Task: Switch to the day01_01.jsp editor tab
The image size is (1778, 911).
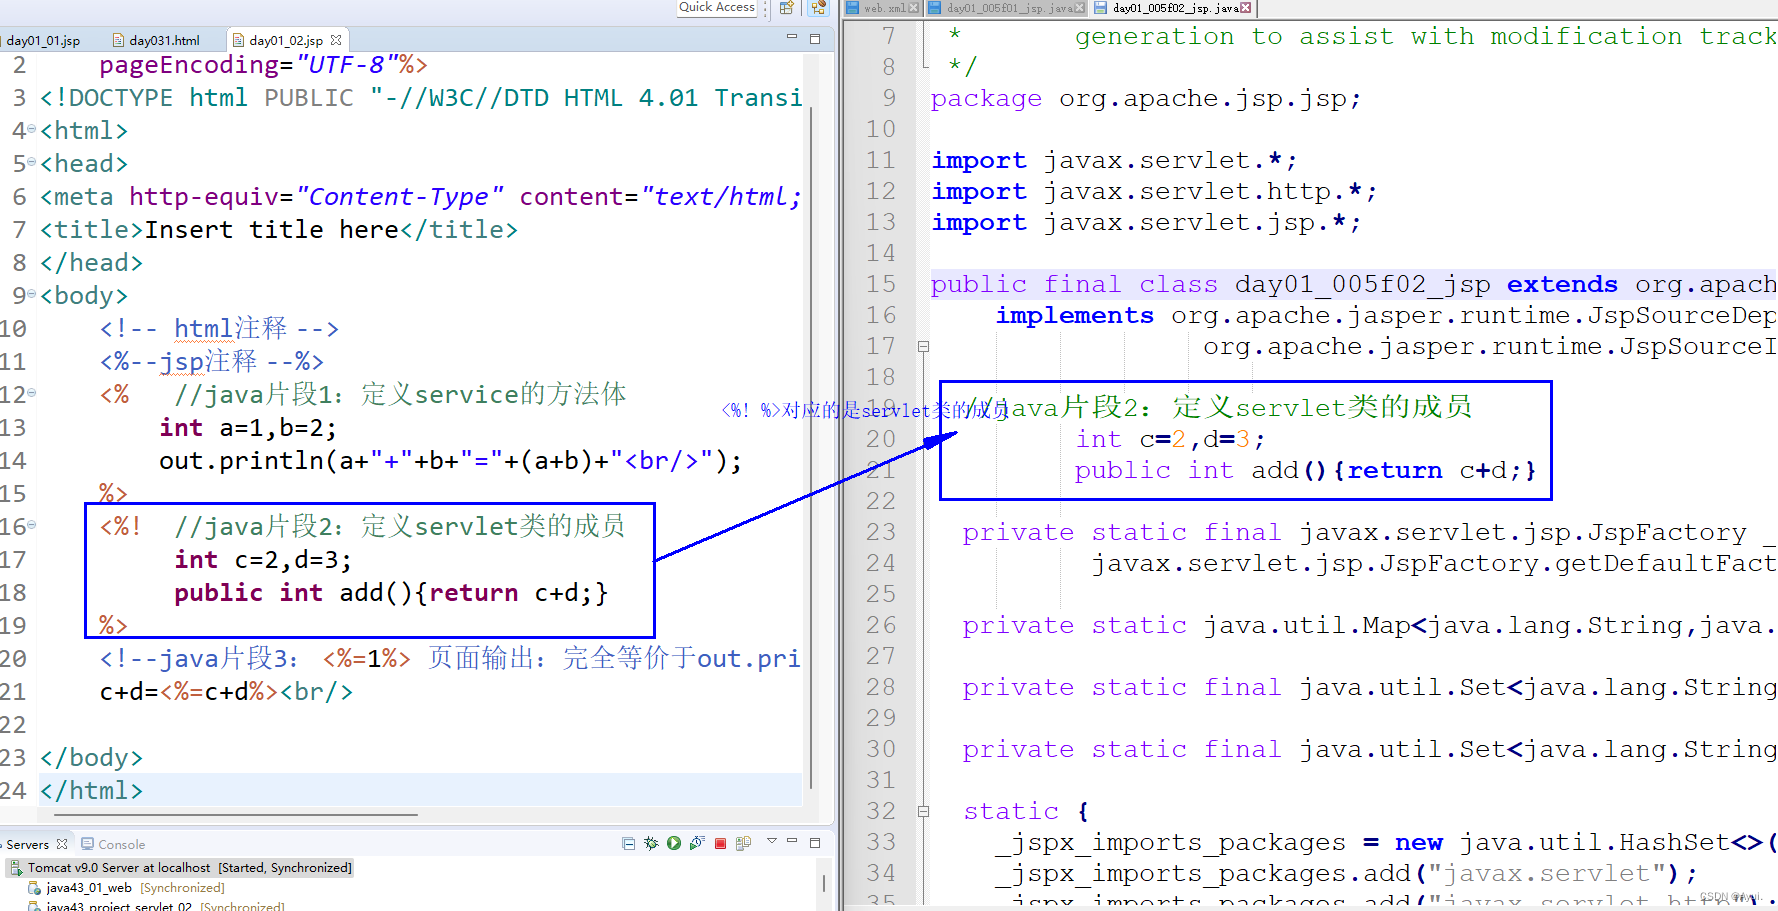Action: 43,41
